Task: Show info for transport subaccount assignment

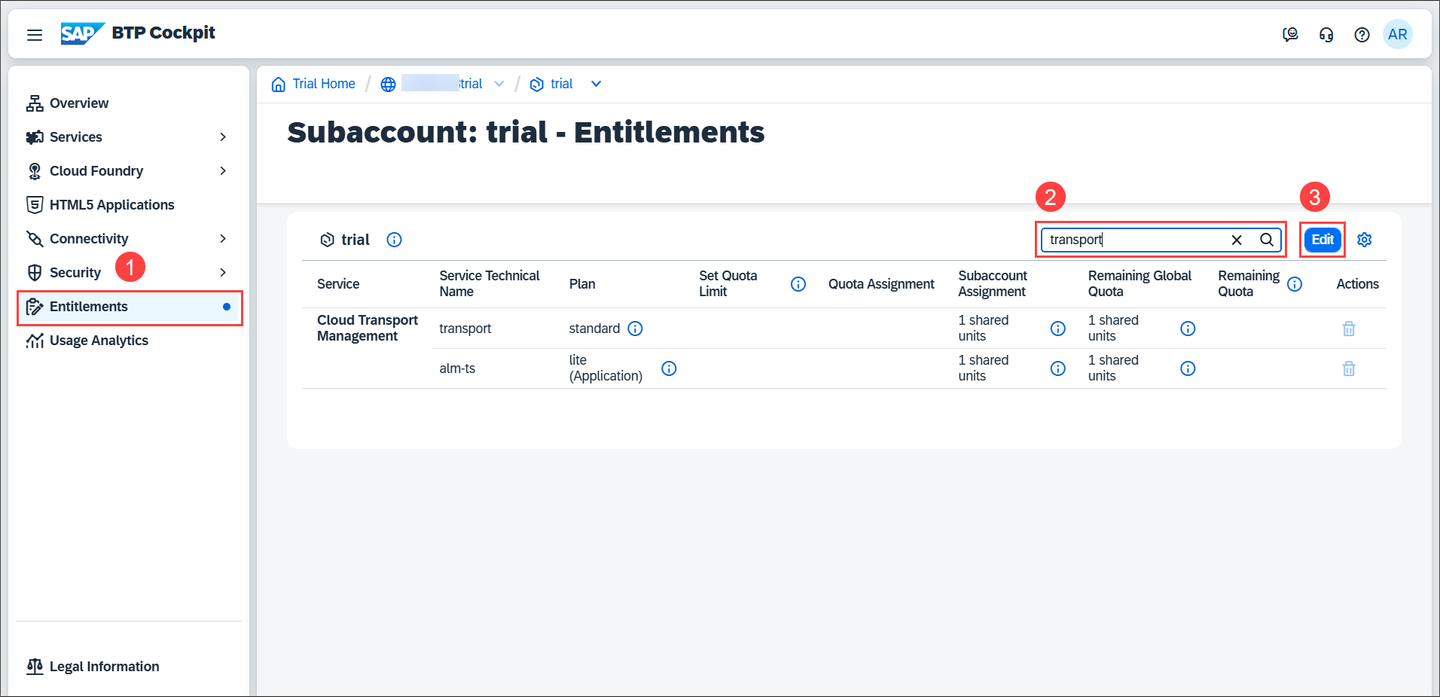Action: pyautogui.click(x=1058, y=328)
